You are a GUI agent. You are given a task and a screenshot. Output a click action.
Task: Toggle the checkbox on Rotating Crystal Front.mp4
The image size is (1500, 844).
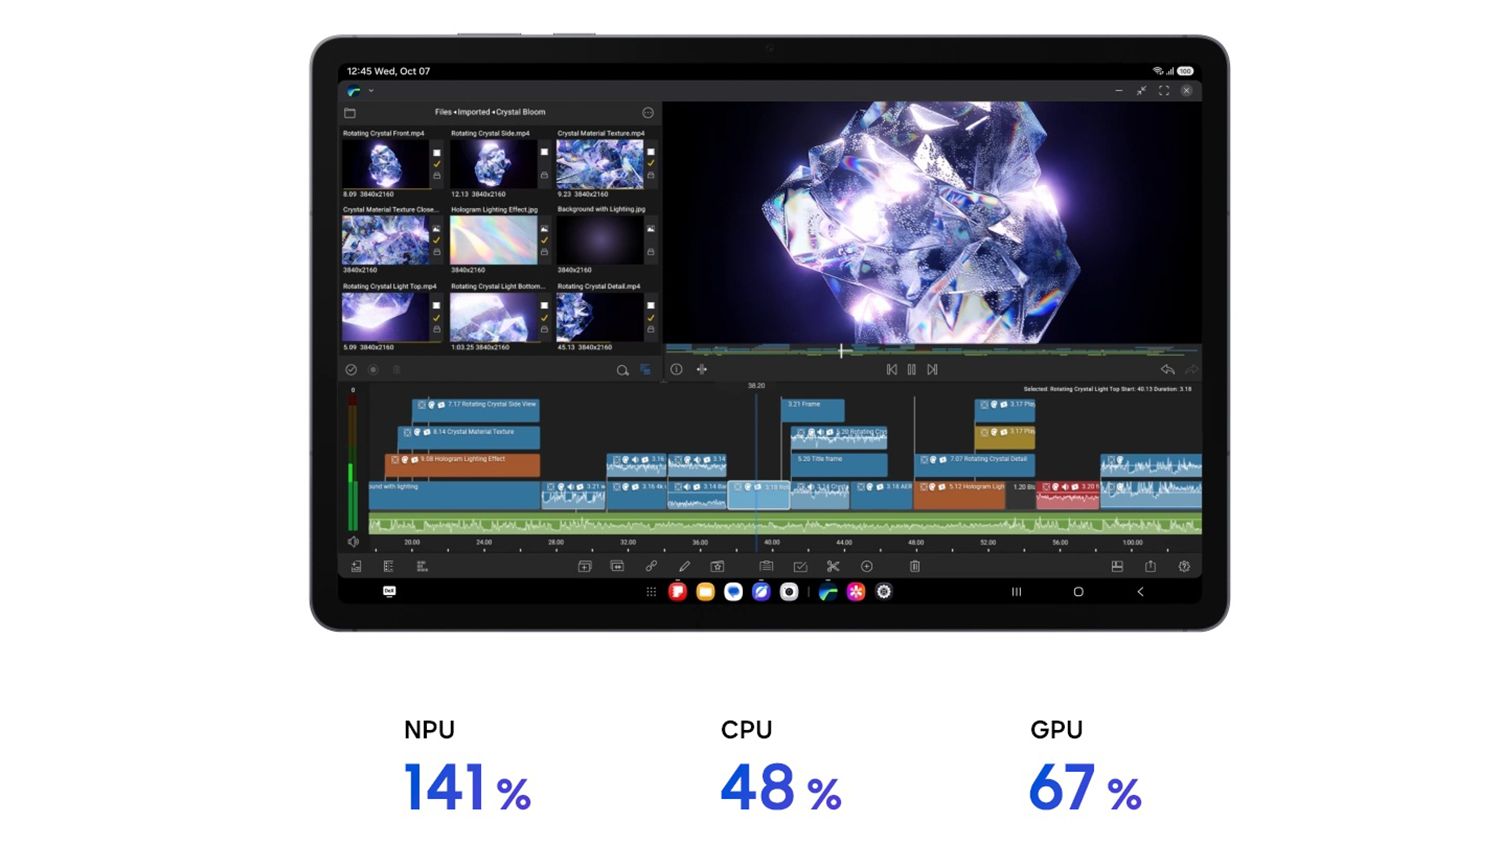tap(436, 153)
